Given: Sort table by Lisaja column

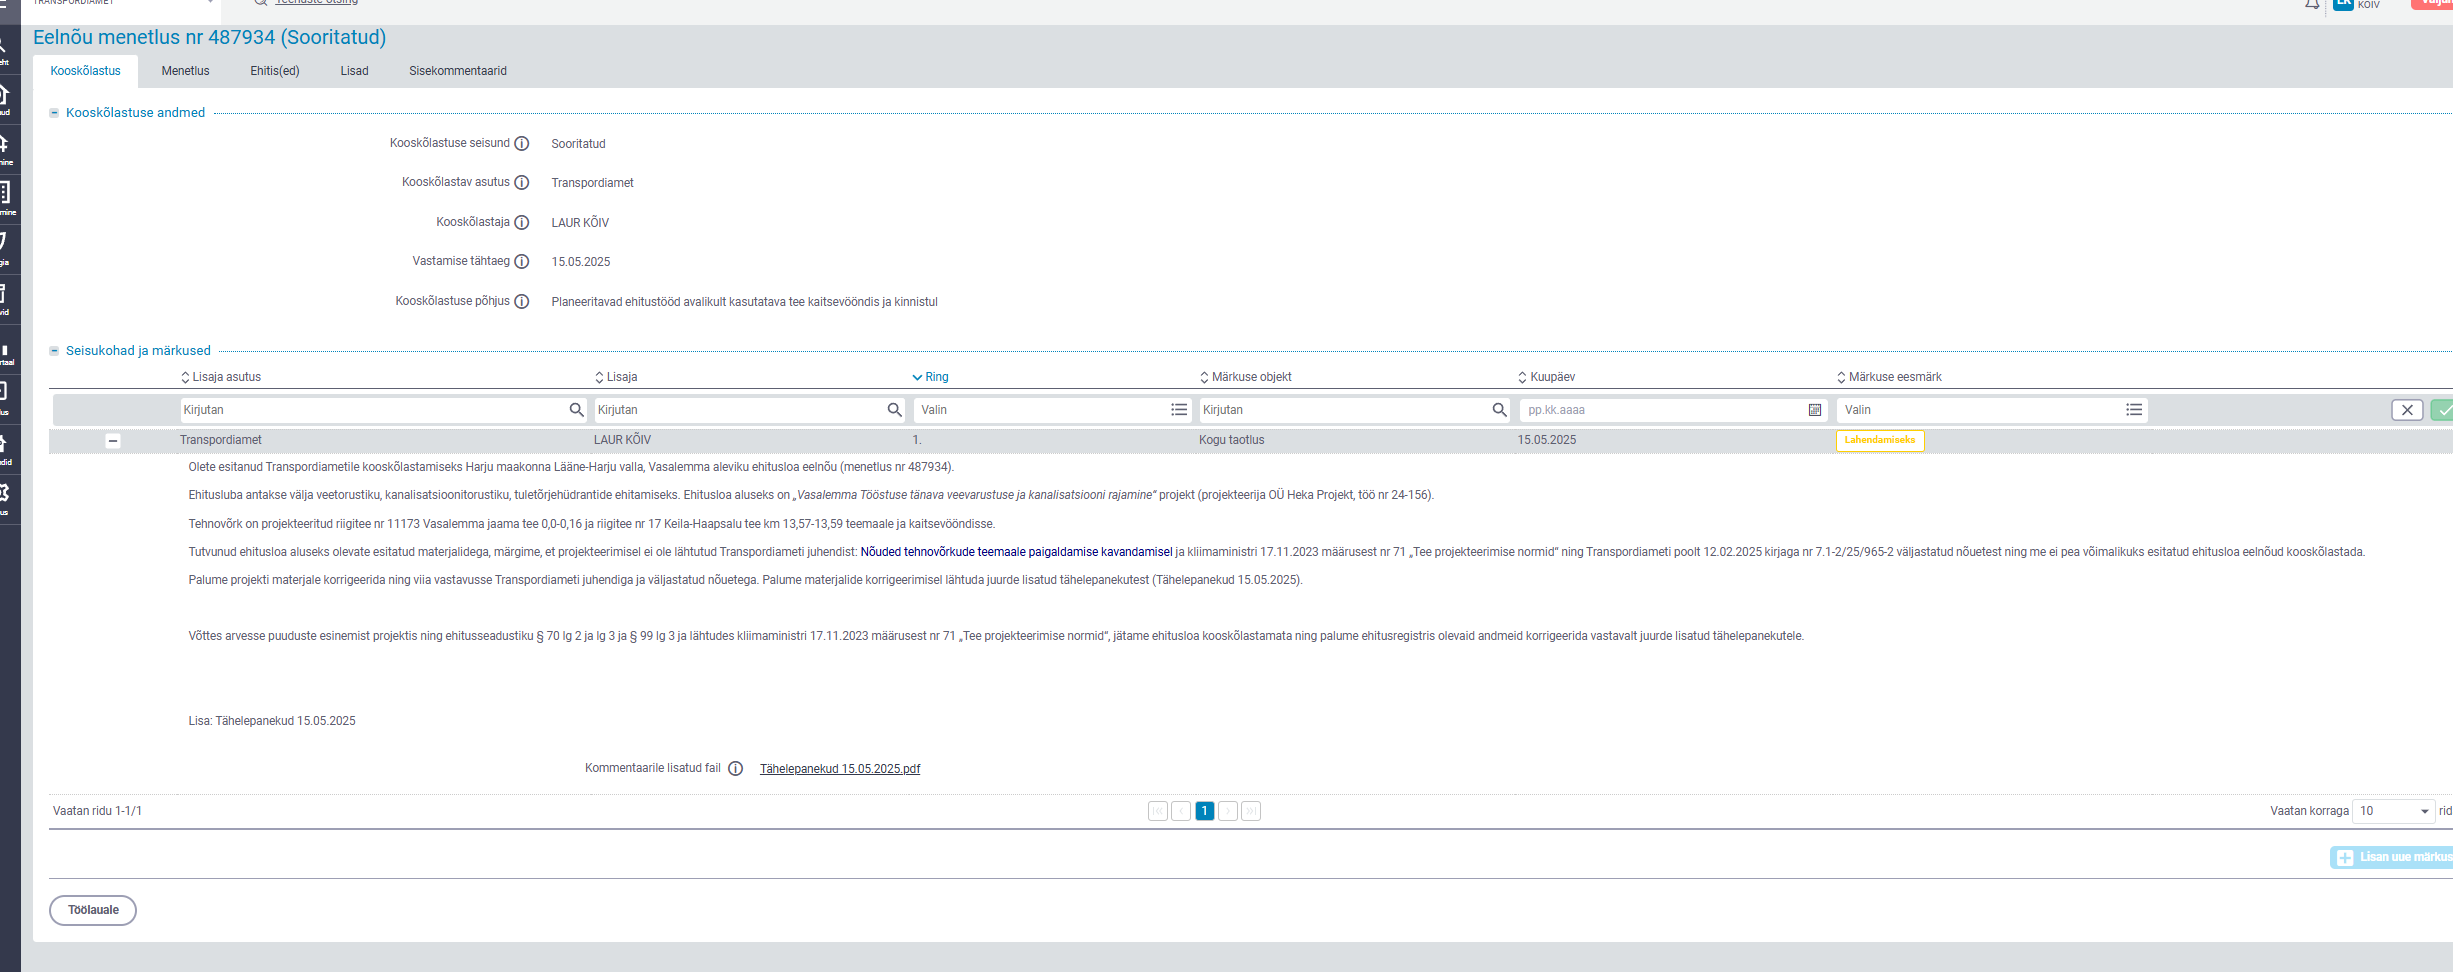Looking at the screenshot, I should 616,377.
